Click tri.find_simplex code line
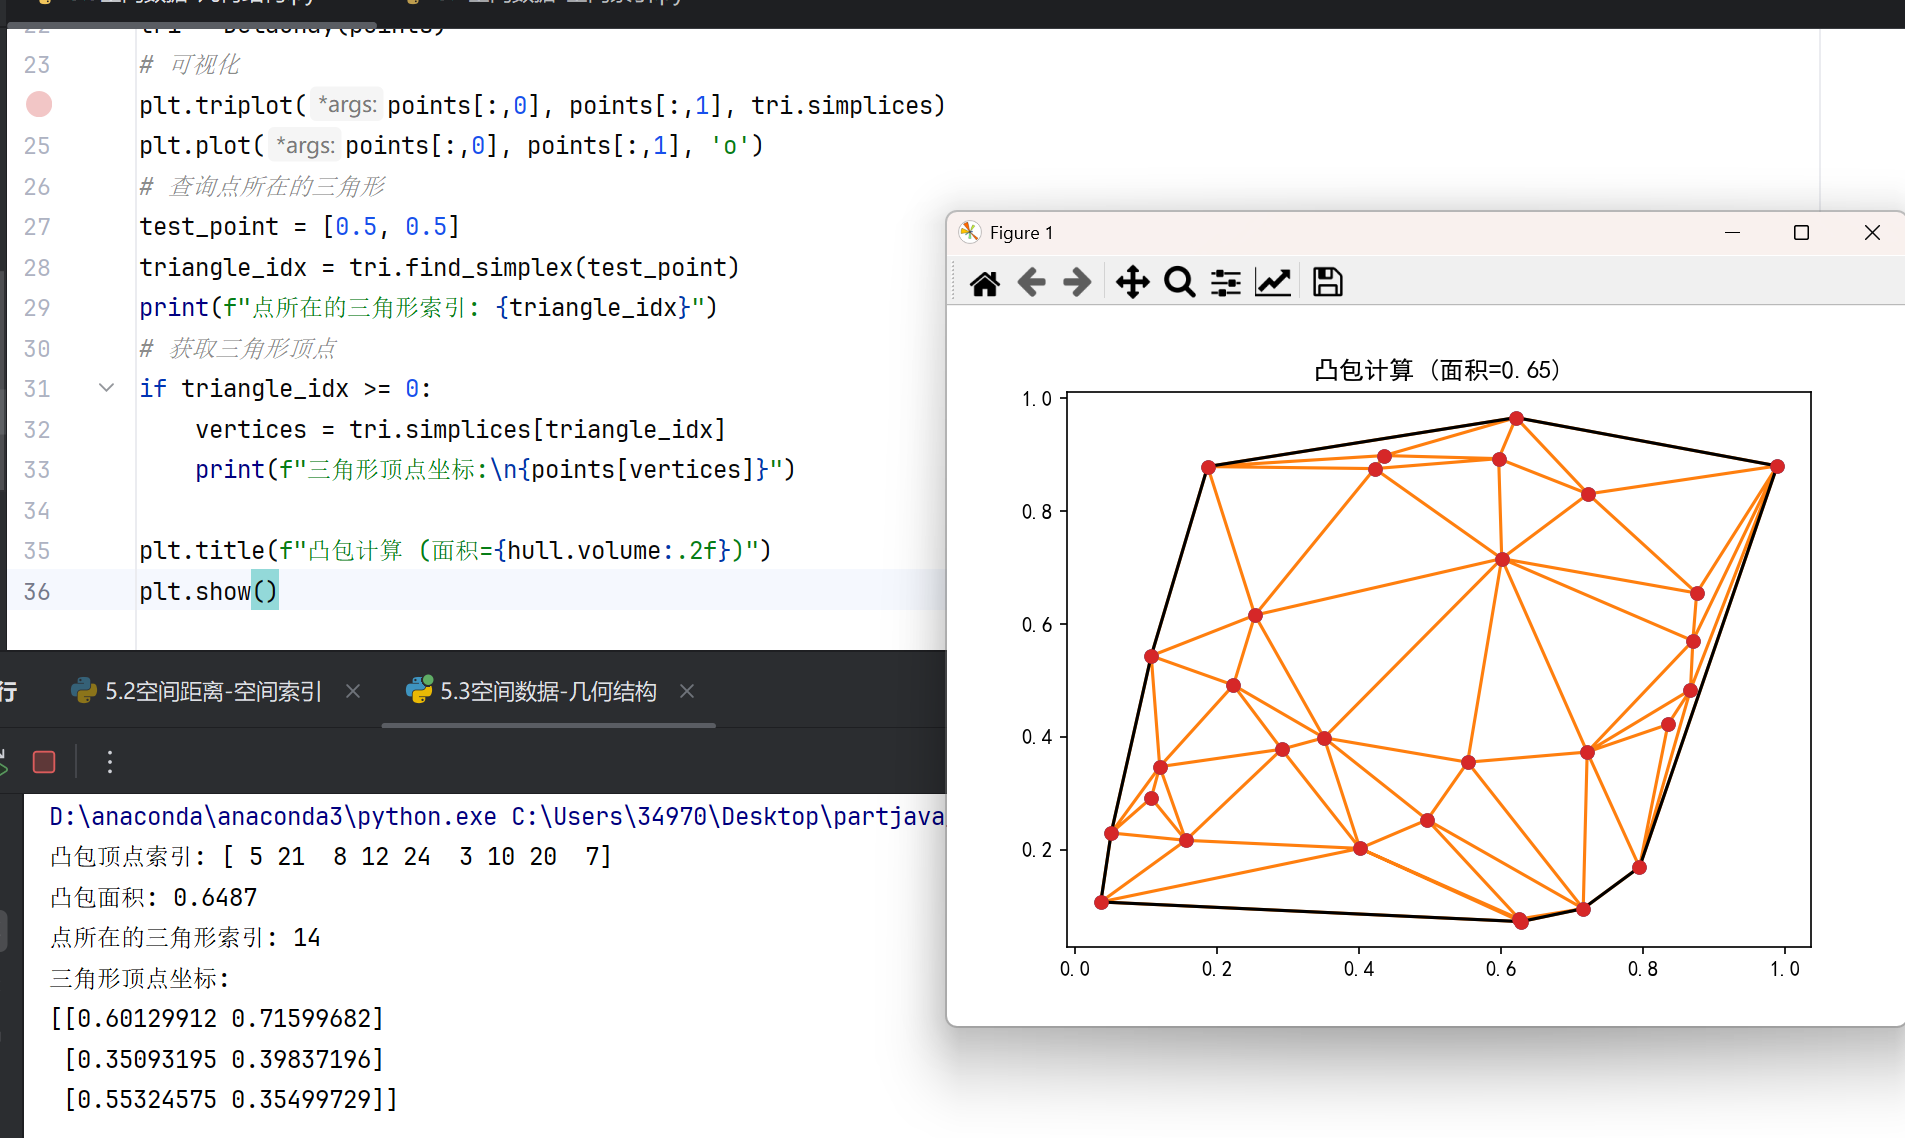 coord(439,267)
